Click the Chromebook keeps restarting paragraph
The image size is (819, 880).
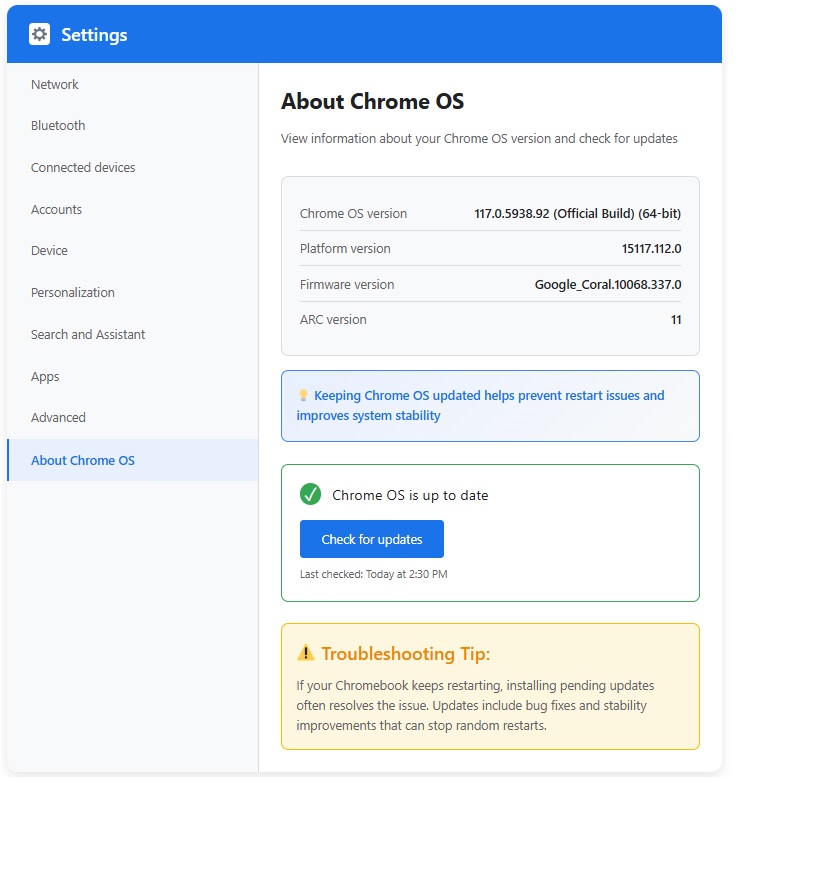click(475, 705)
